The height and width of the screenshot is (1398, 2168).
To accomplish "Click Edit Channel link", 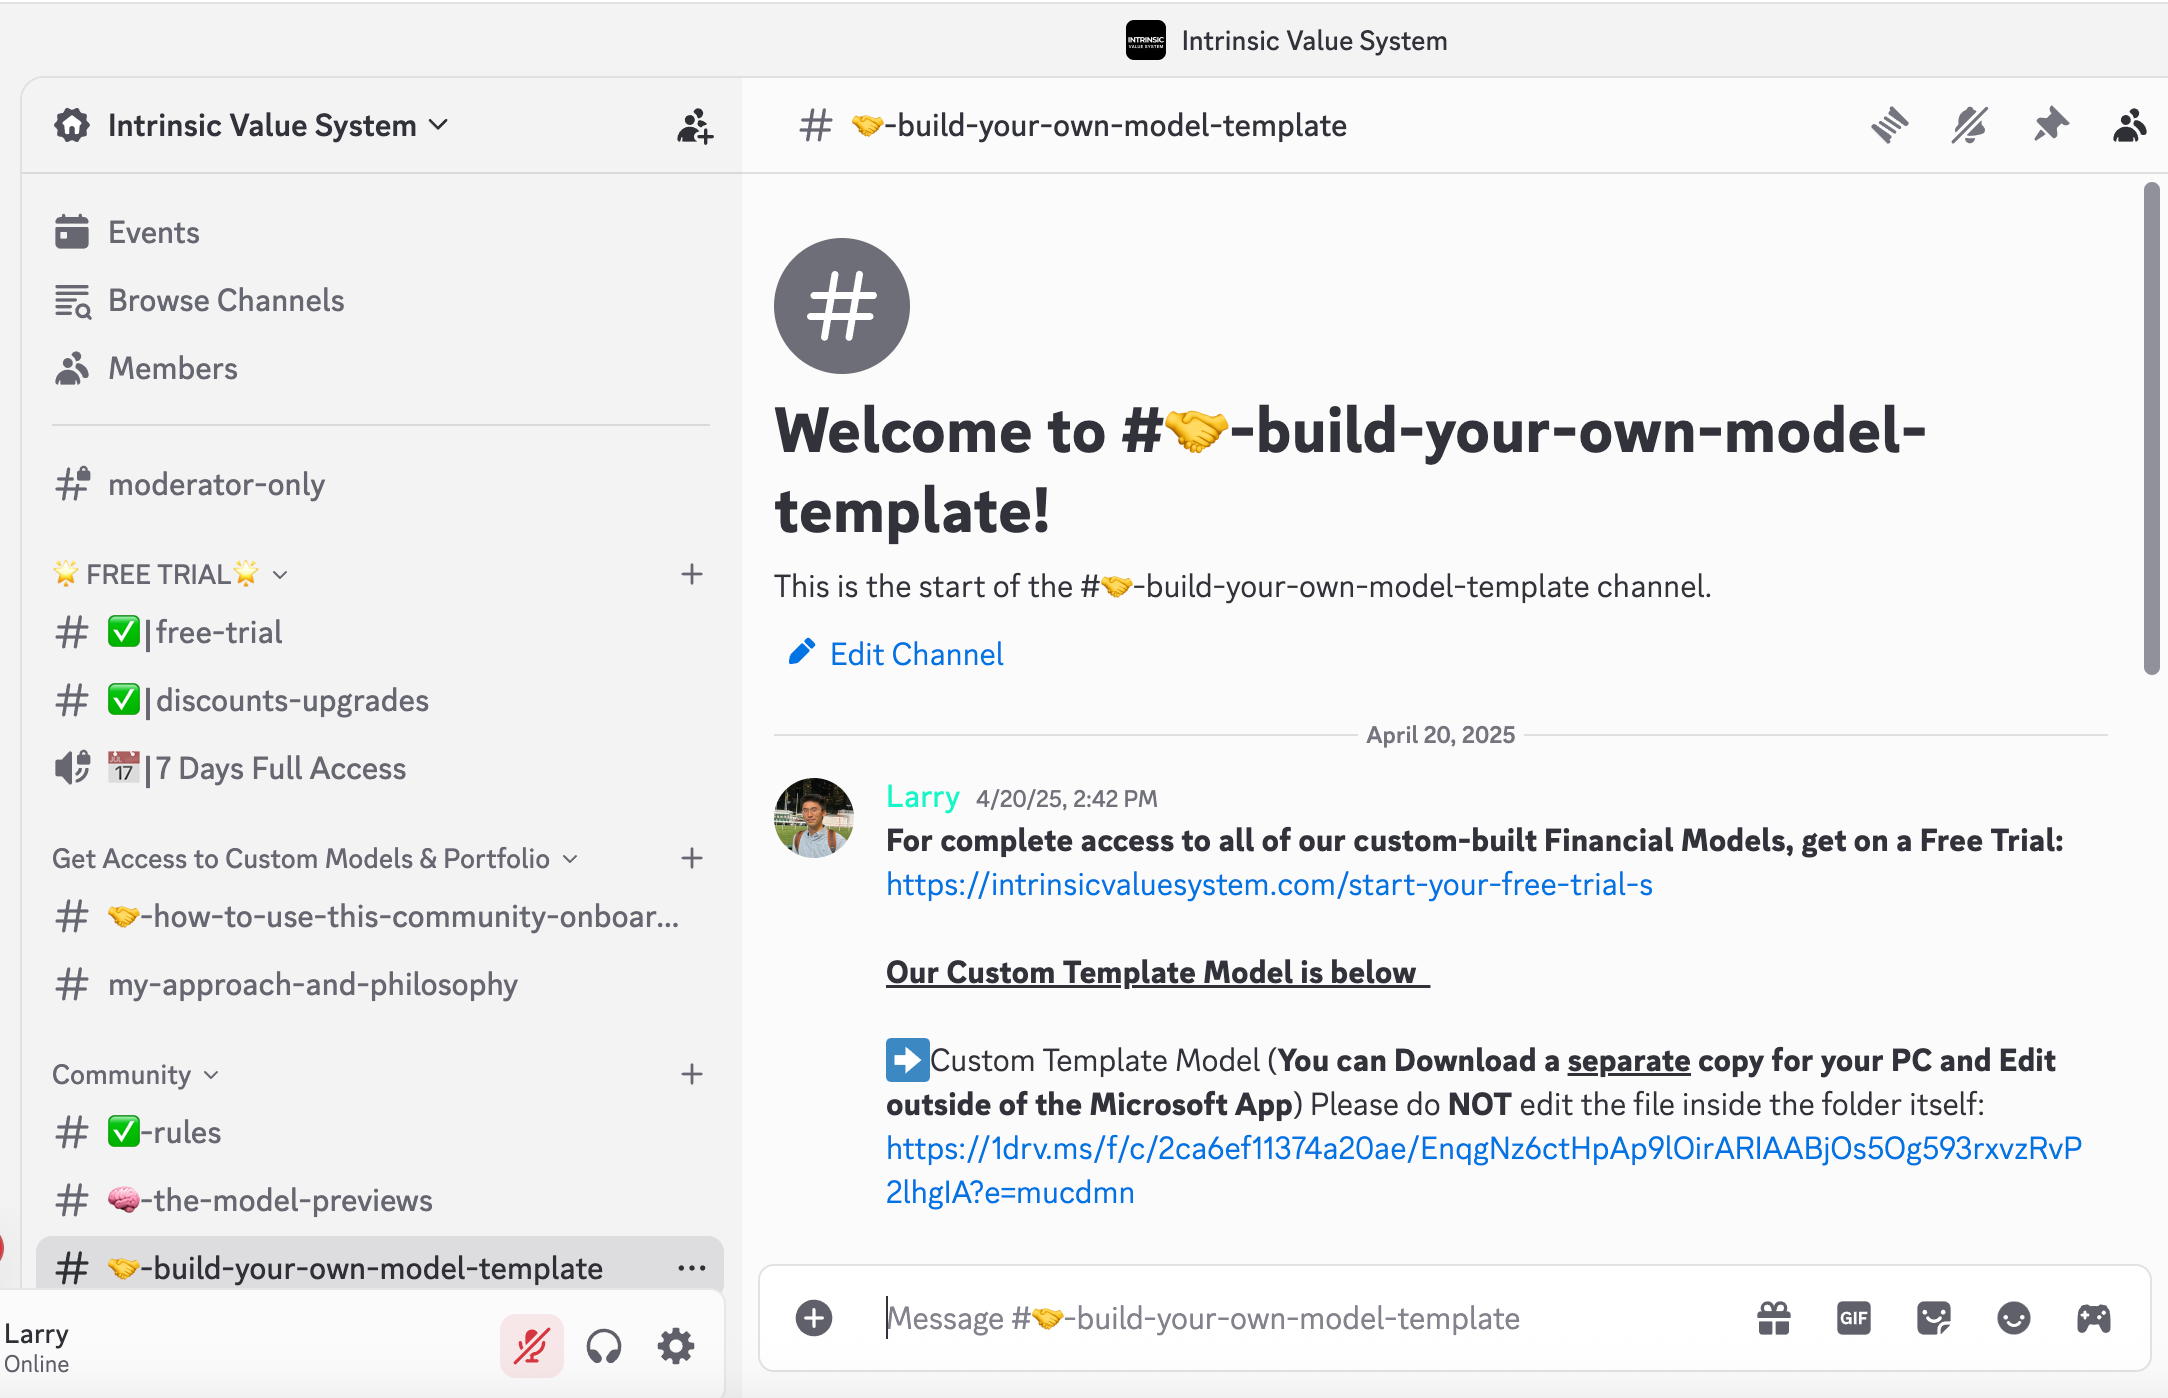I will tap(917, 654).
